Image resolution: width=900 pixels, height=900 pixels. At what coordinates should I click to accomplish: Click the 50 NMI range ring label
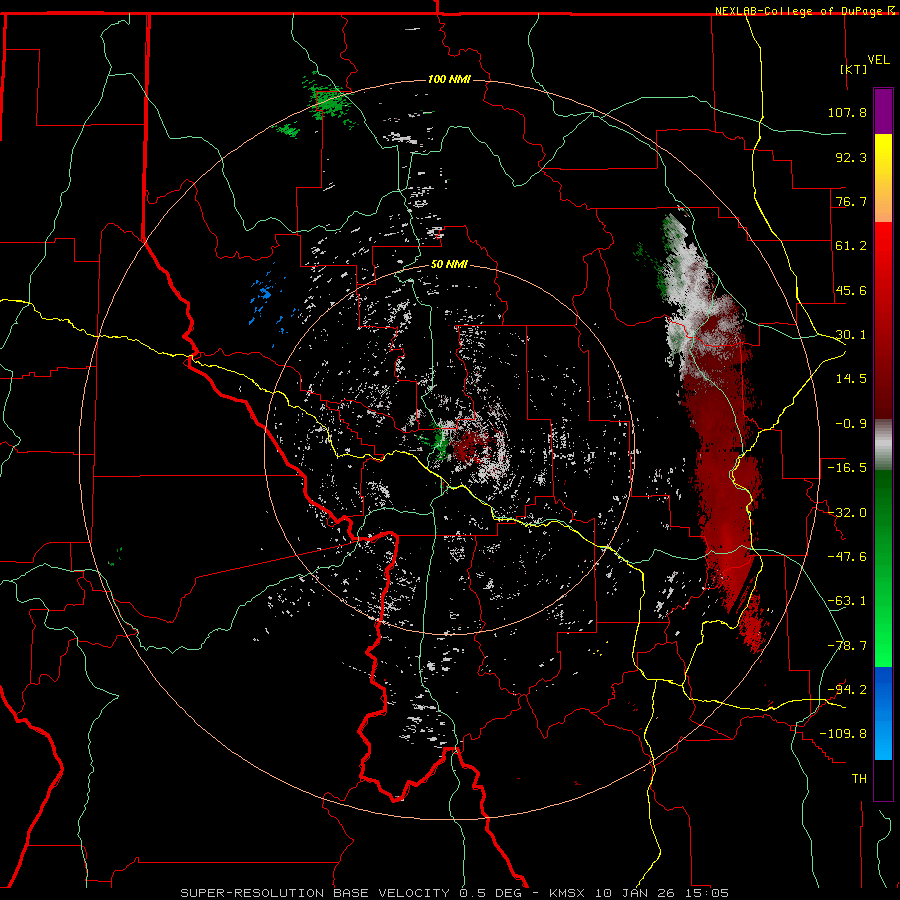pyautogui.click(x=449, y=265)
